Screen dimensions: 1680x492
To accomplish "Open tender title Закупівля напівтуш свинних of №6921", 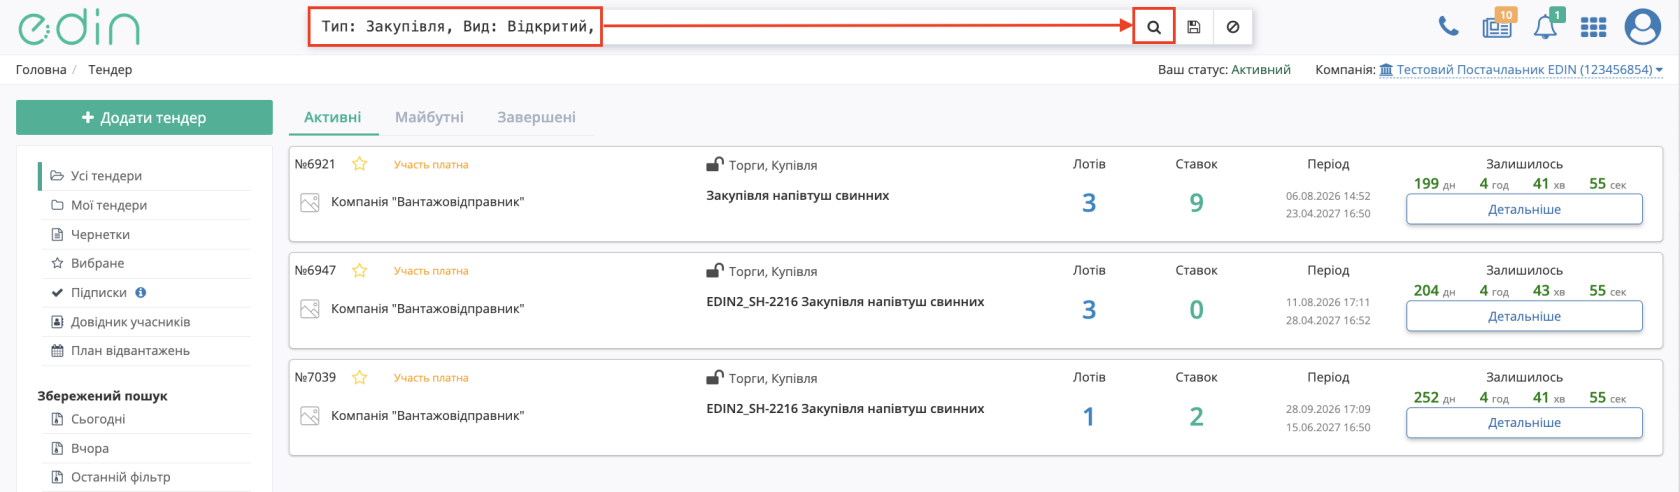I will 798,196.
